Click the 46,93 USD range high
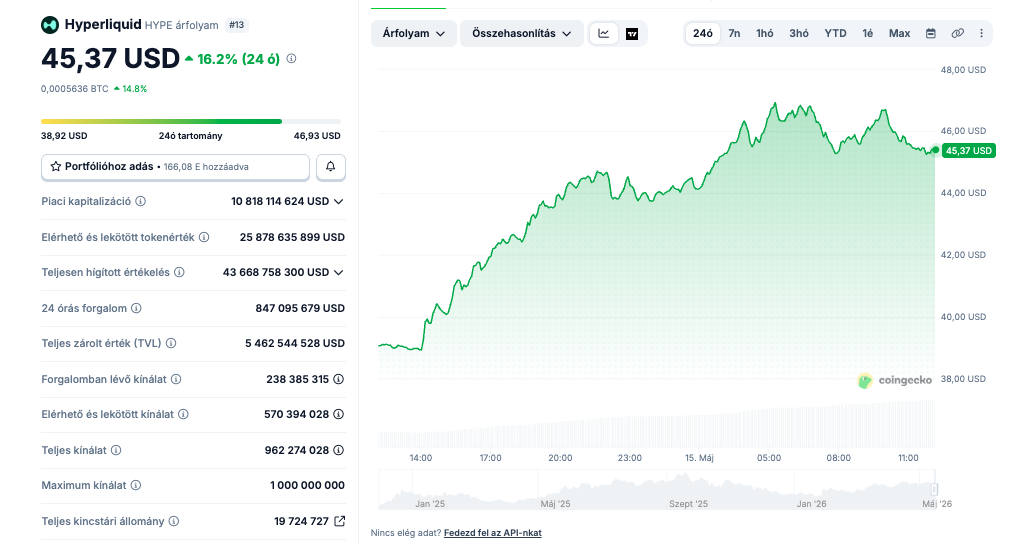The width and height of the screenshot is (1034, 544). [317, 136]
